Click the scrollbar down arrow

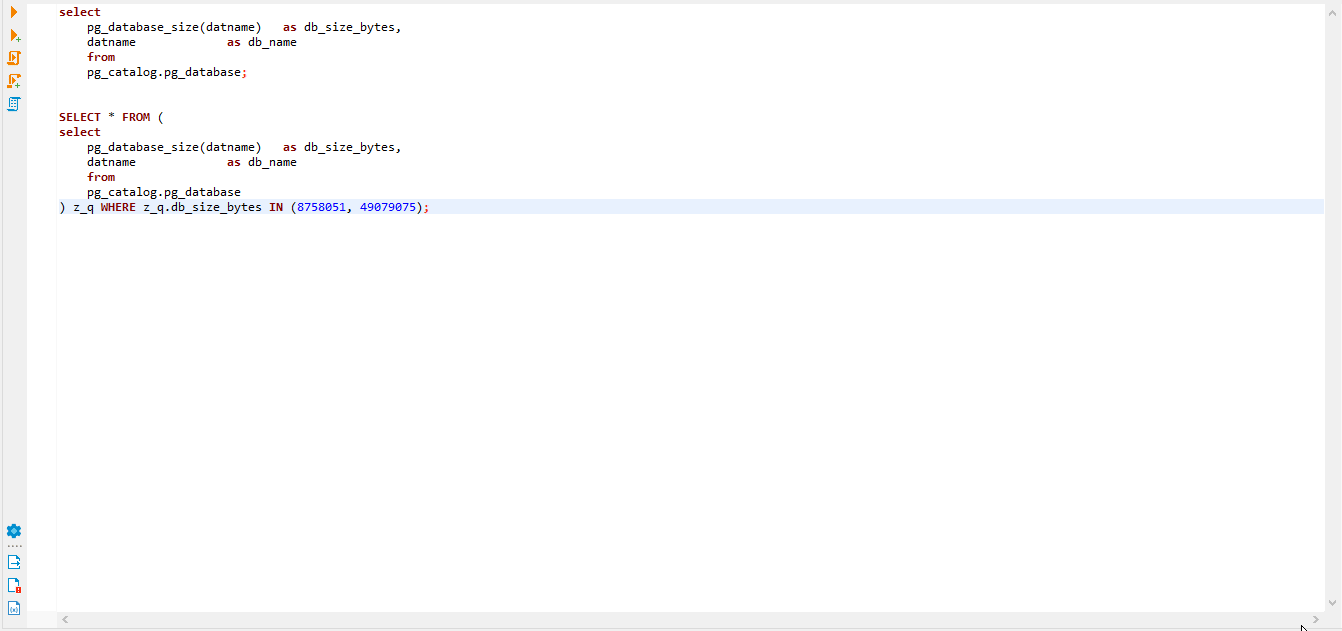[1334, 604]
